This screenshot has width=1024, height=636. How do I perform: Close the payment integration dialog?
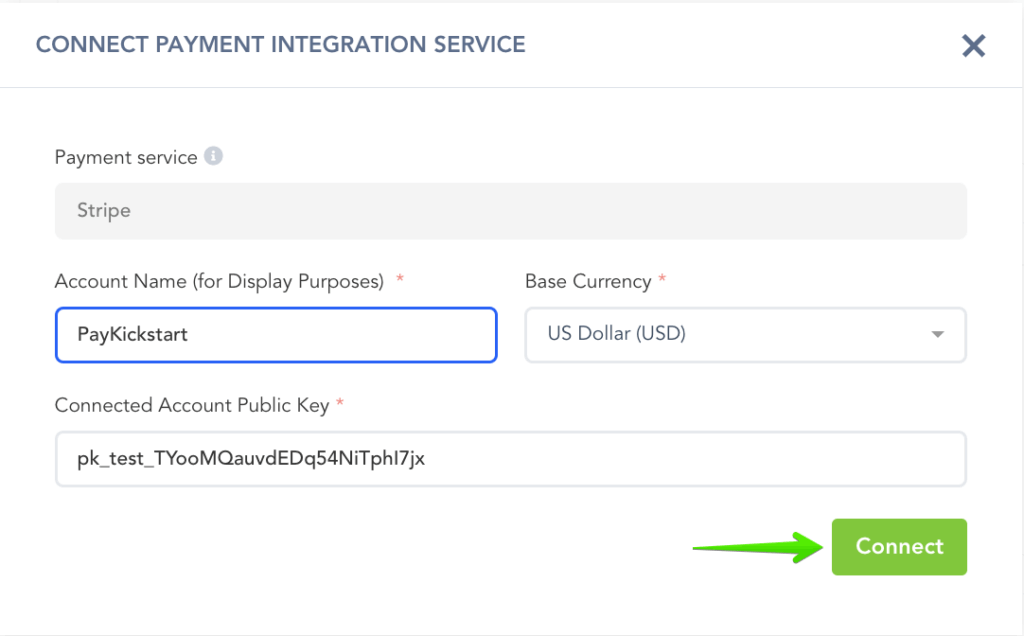point(973,46)
